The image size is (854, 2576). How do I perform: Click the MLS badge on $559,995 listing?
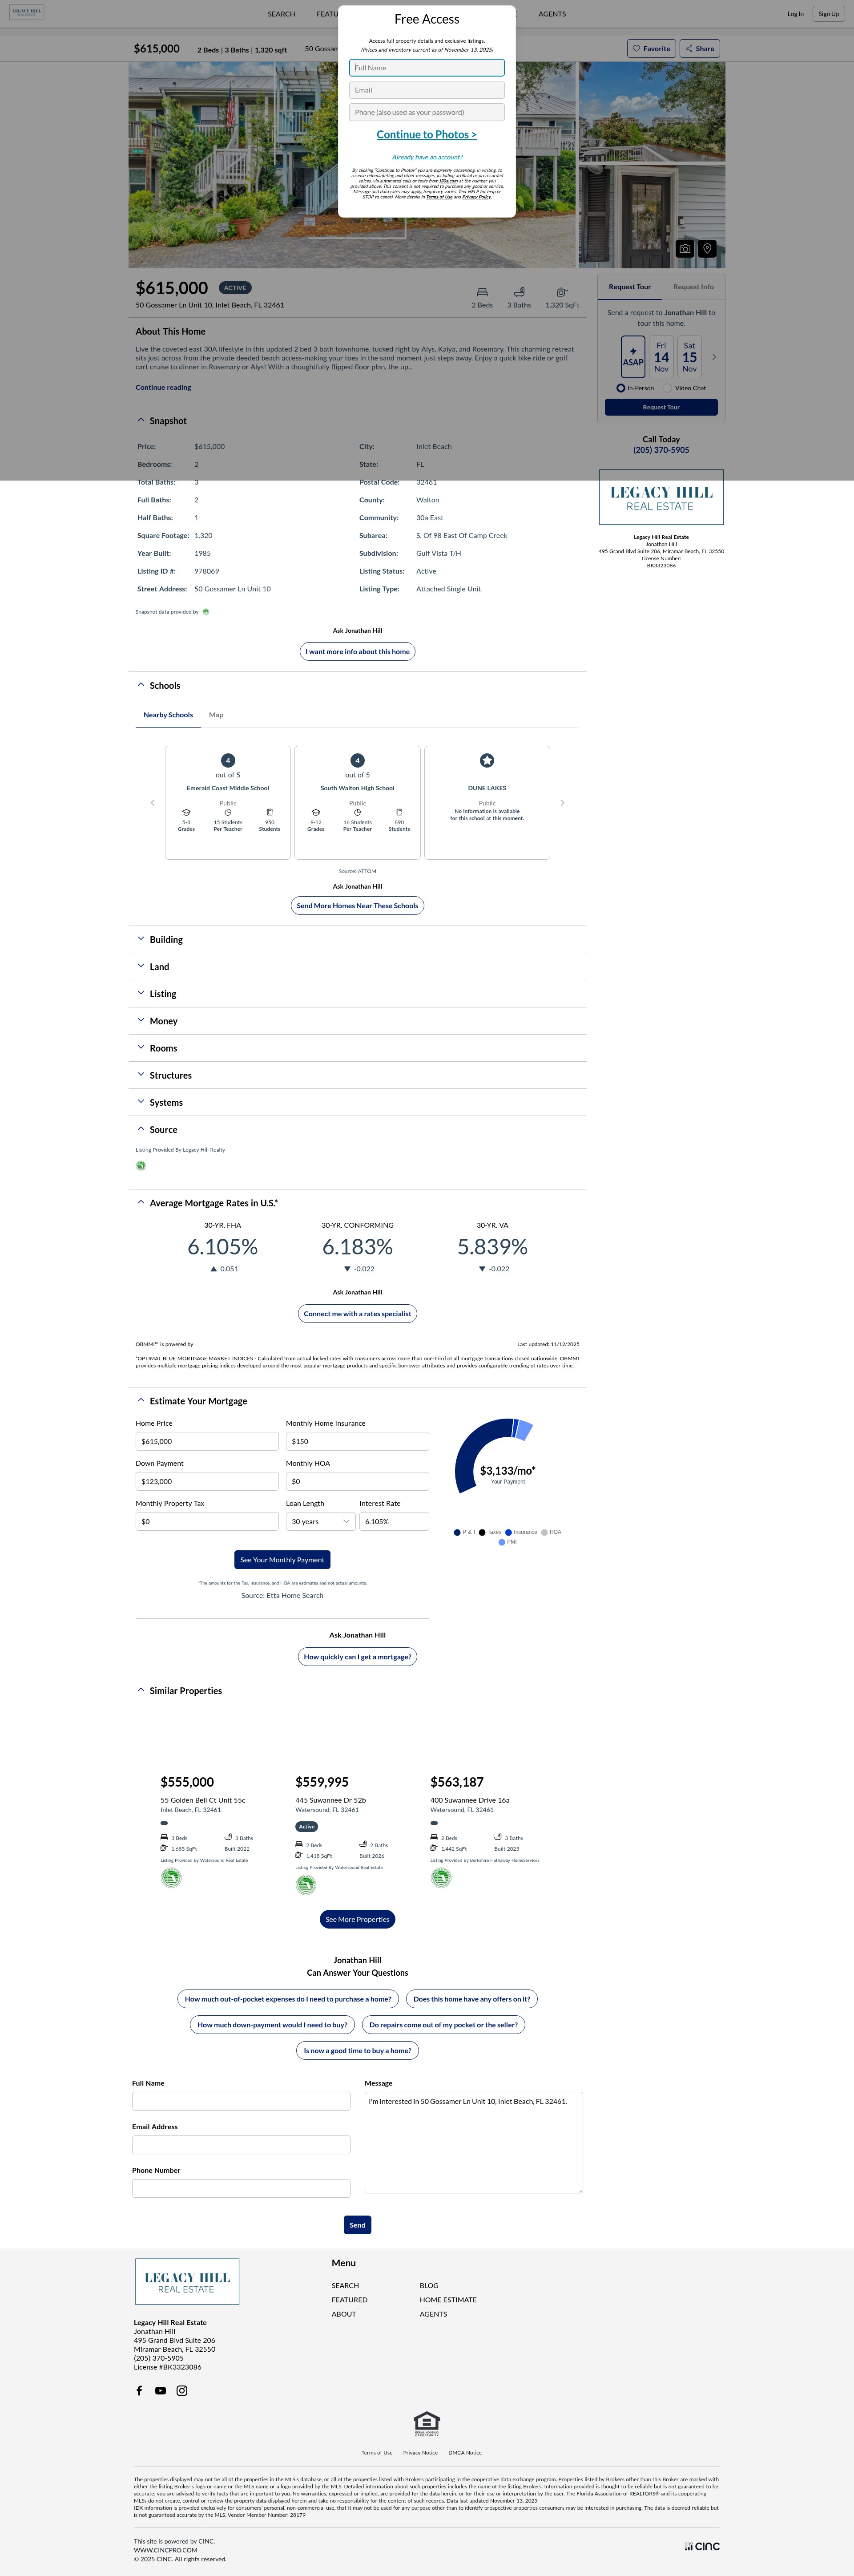click(x=306, y=1884)
